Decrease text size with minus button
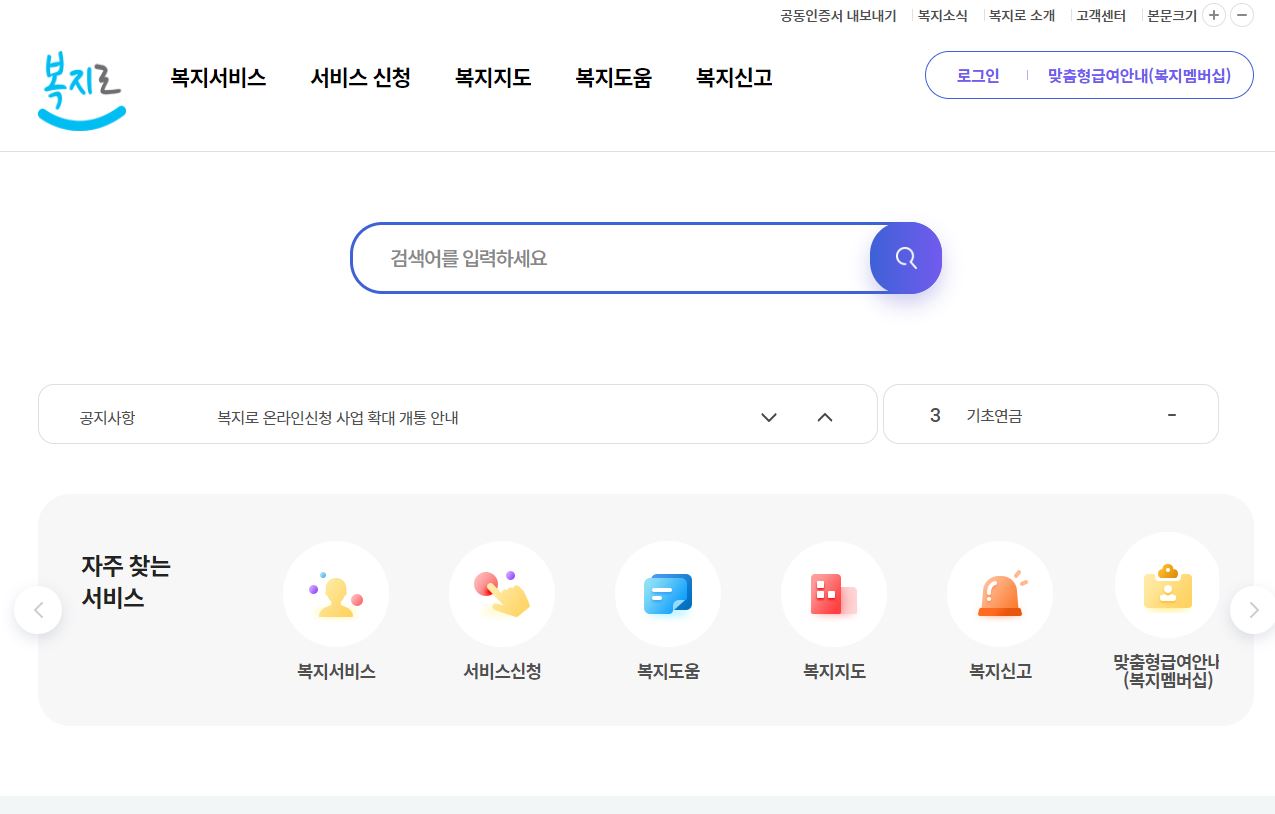The image size is (1275, 814). tap(1242, 15)
